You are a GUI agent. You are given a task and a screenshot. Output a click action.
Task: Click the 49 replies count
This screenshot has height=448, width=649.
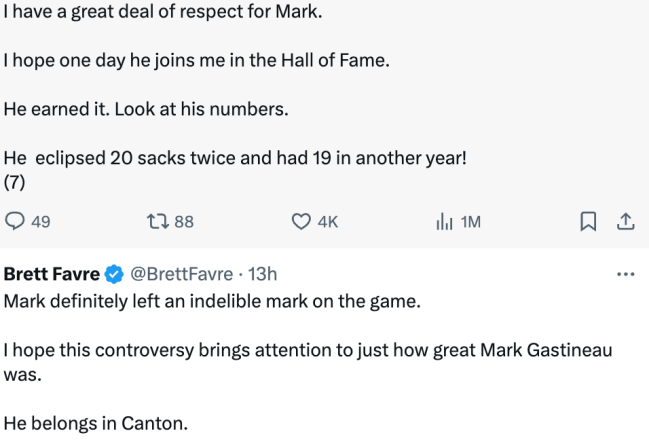[41, 222]
